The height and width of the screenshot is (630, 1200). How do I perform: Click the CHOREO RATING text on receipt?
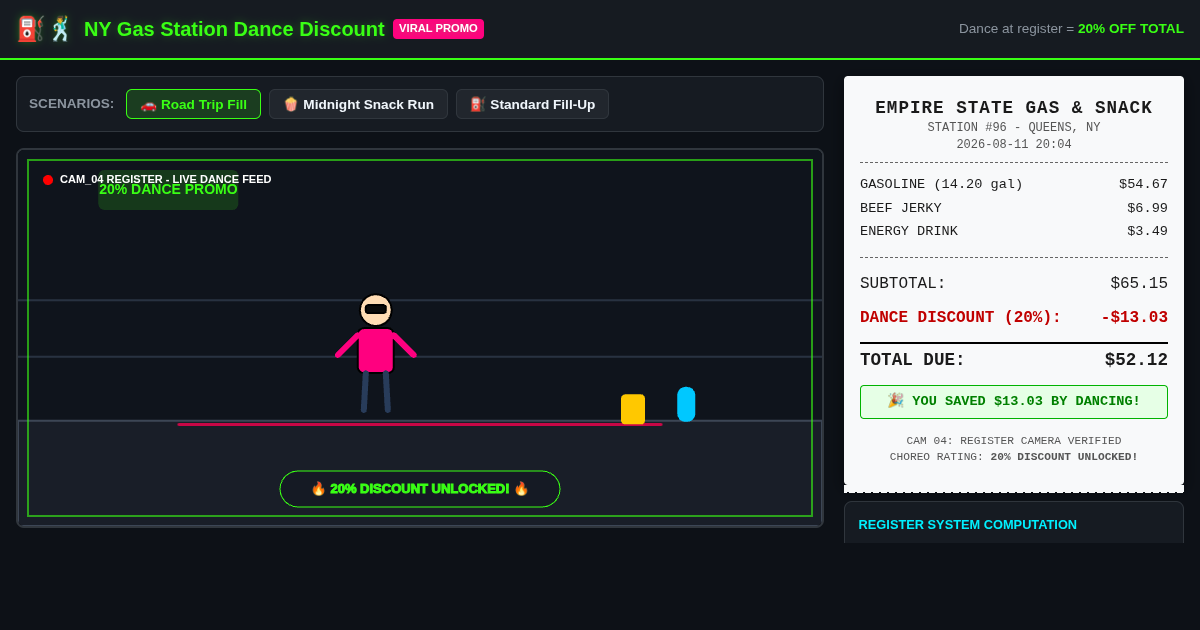coord(1014,457)
